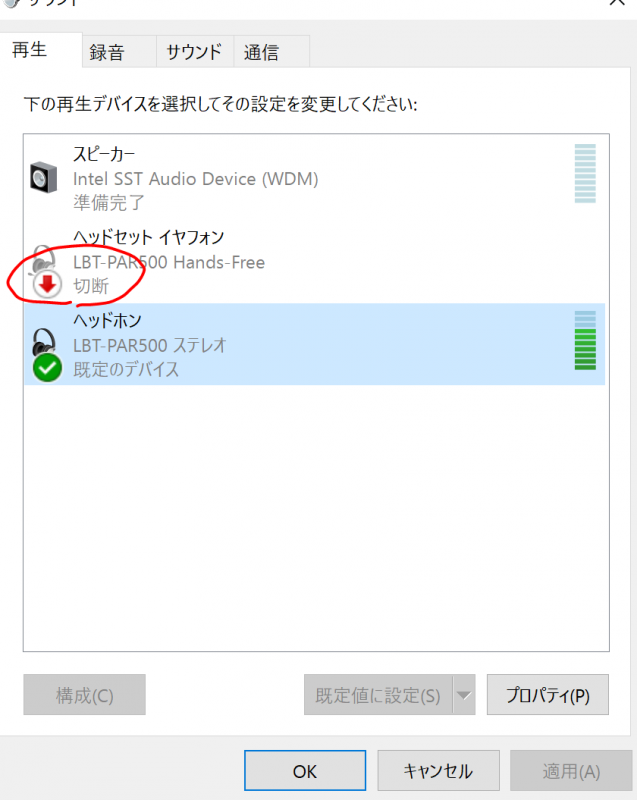
Task: Select the LBT-PAR500 Hands-Free entry
Action: (315, 261)
